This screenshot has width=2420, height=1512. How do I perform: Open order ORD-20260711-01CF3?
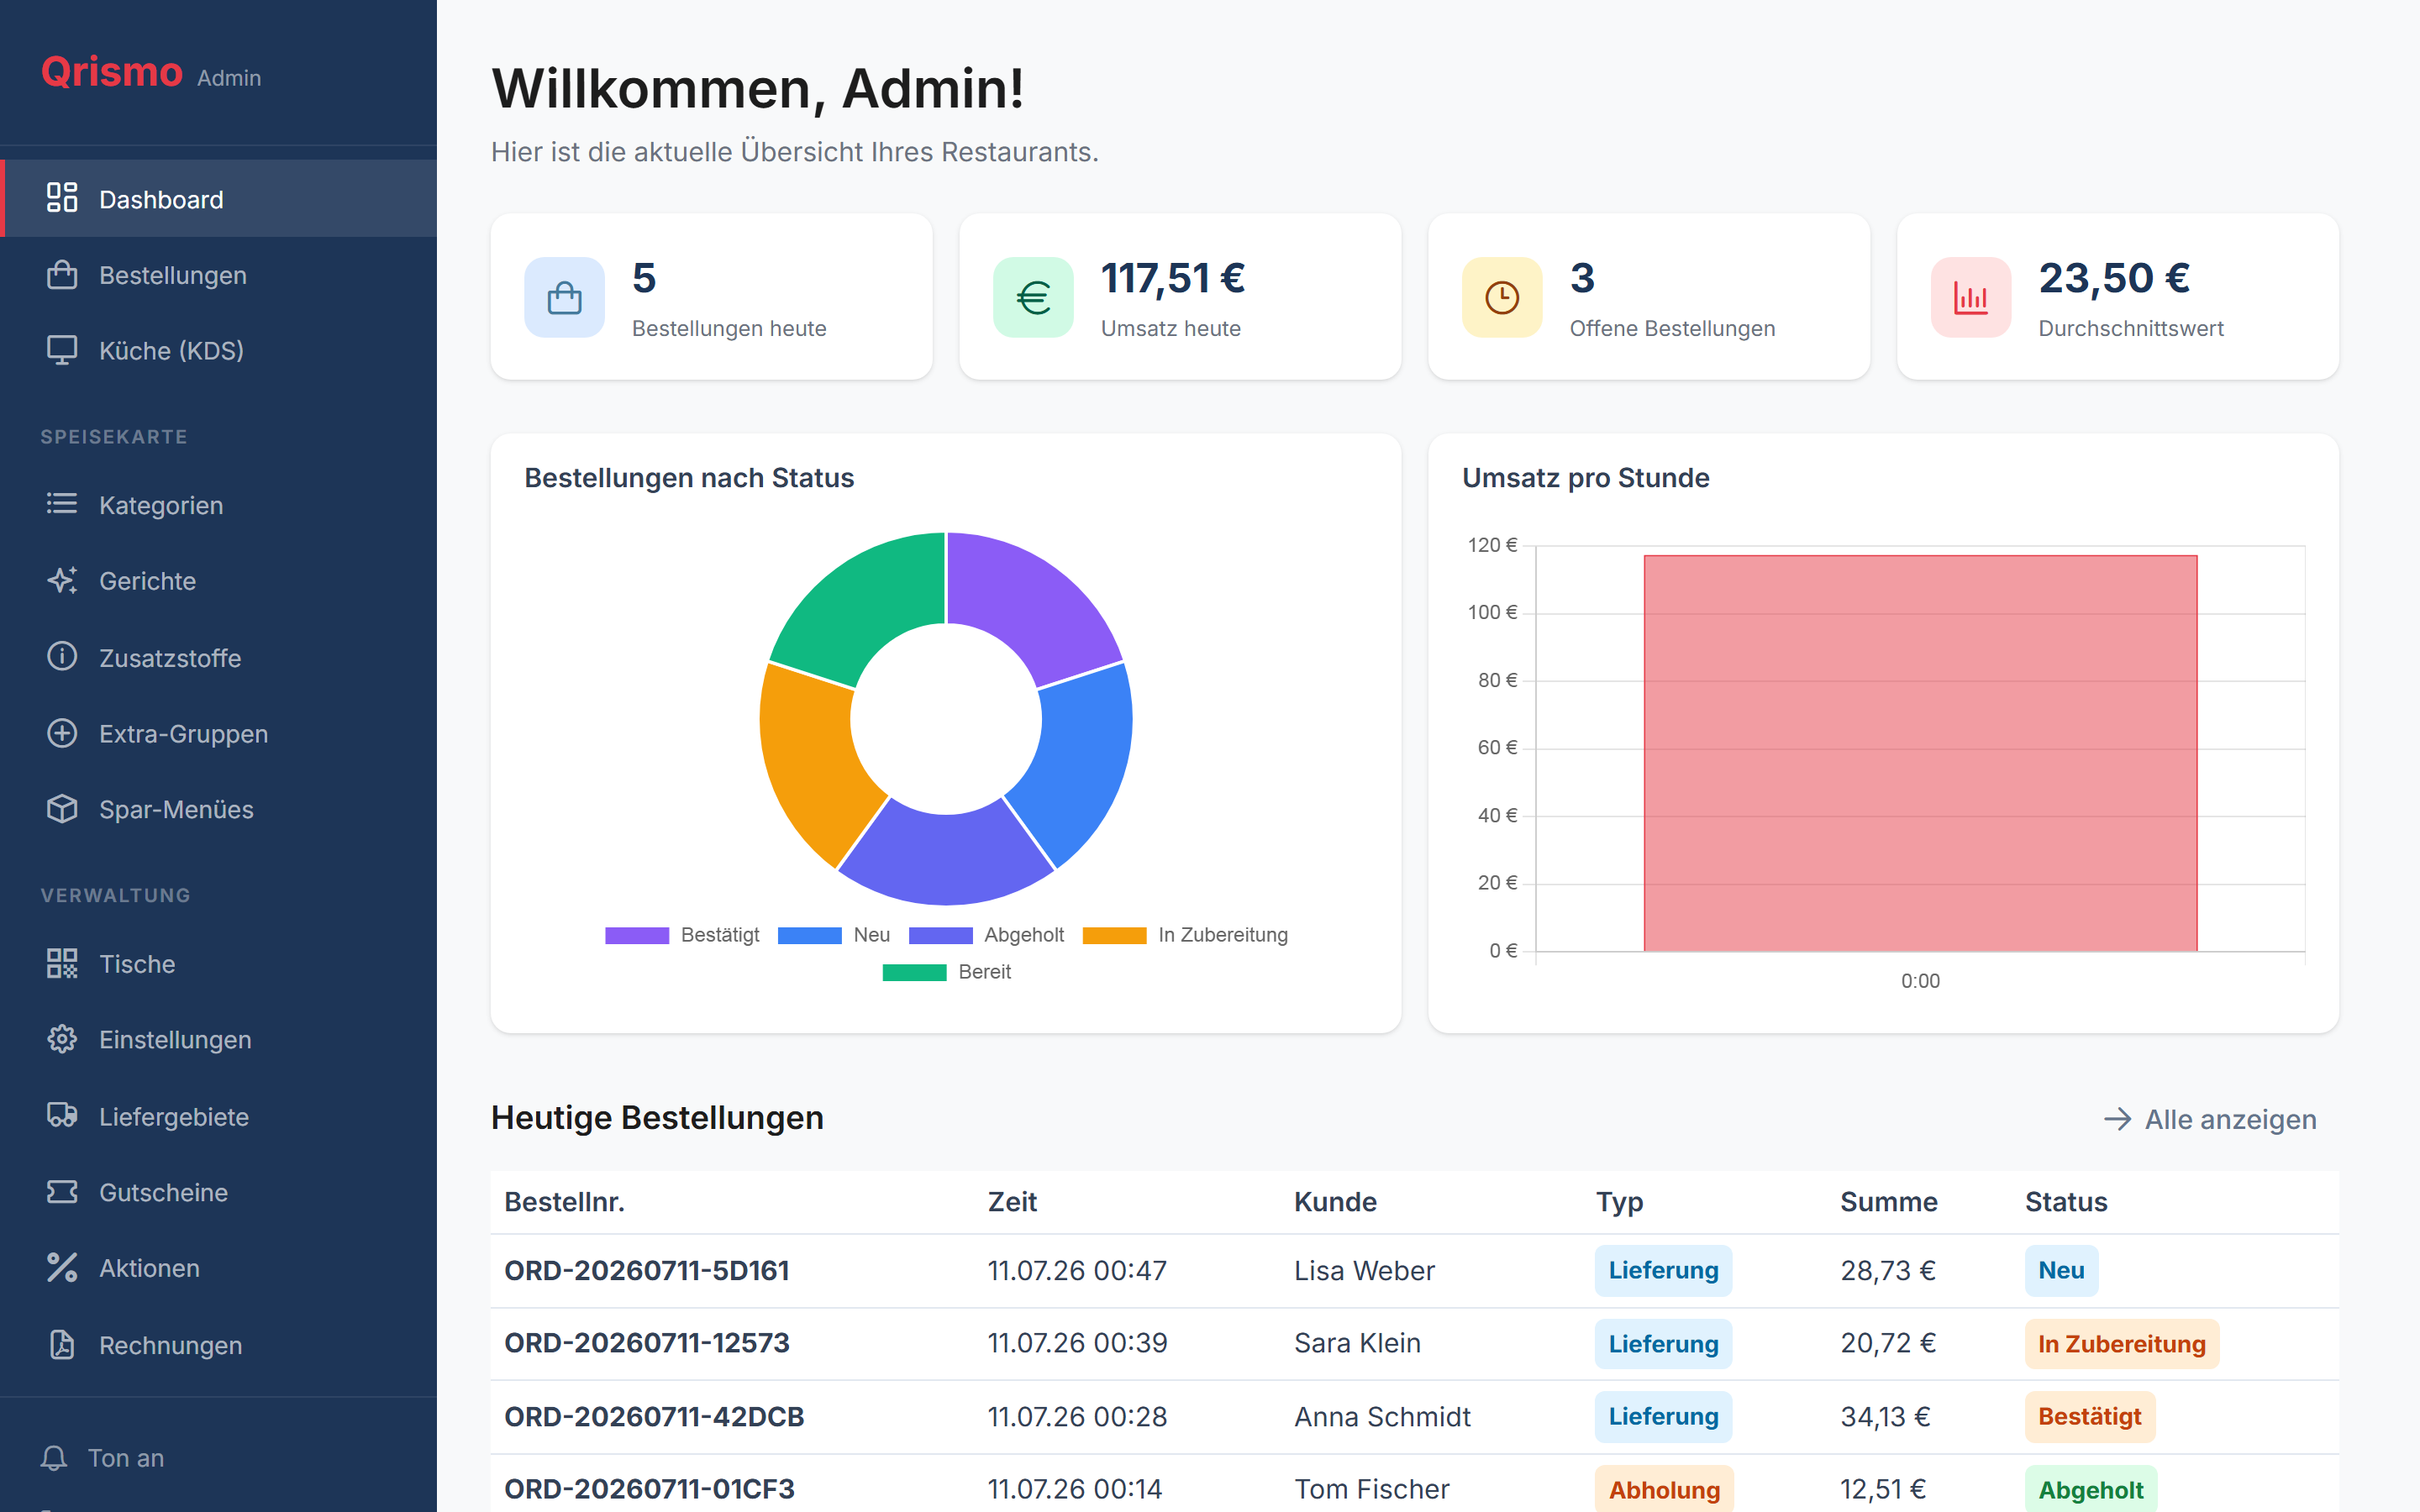pos(649,1489)
